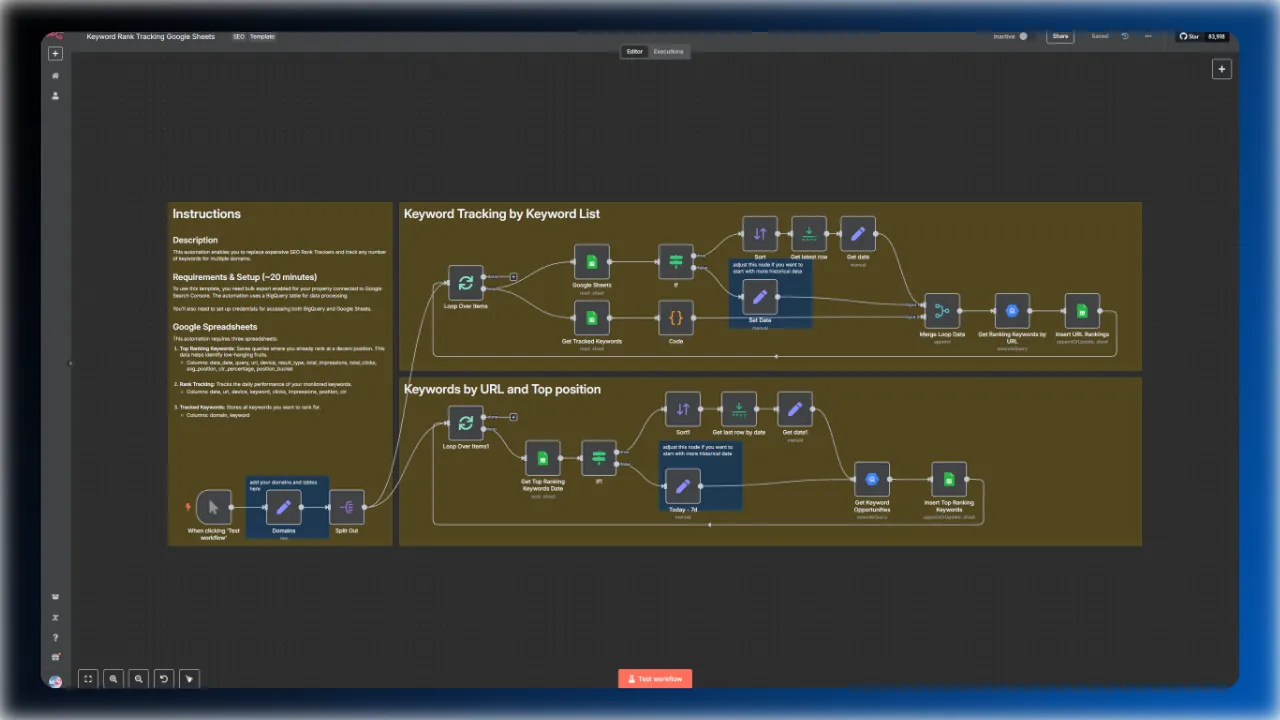The height and width of the screenshot is (720, 1280).
Task: Open the If1 node
Action: 599,458
